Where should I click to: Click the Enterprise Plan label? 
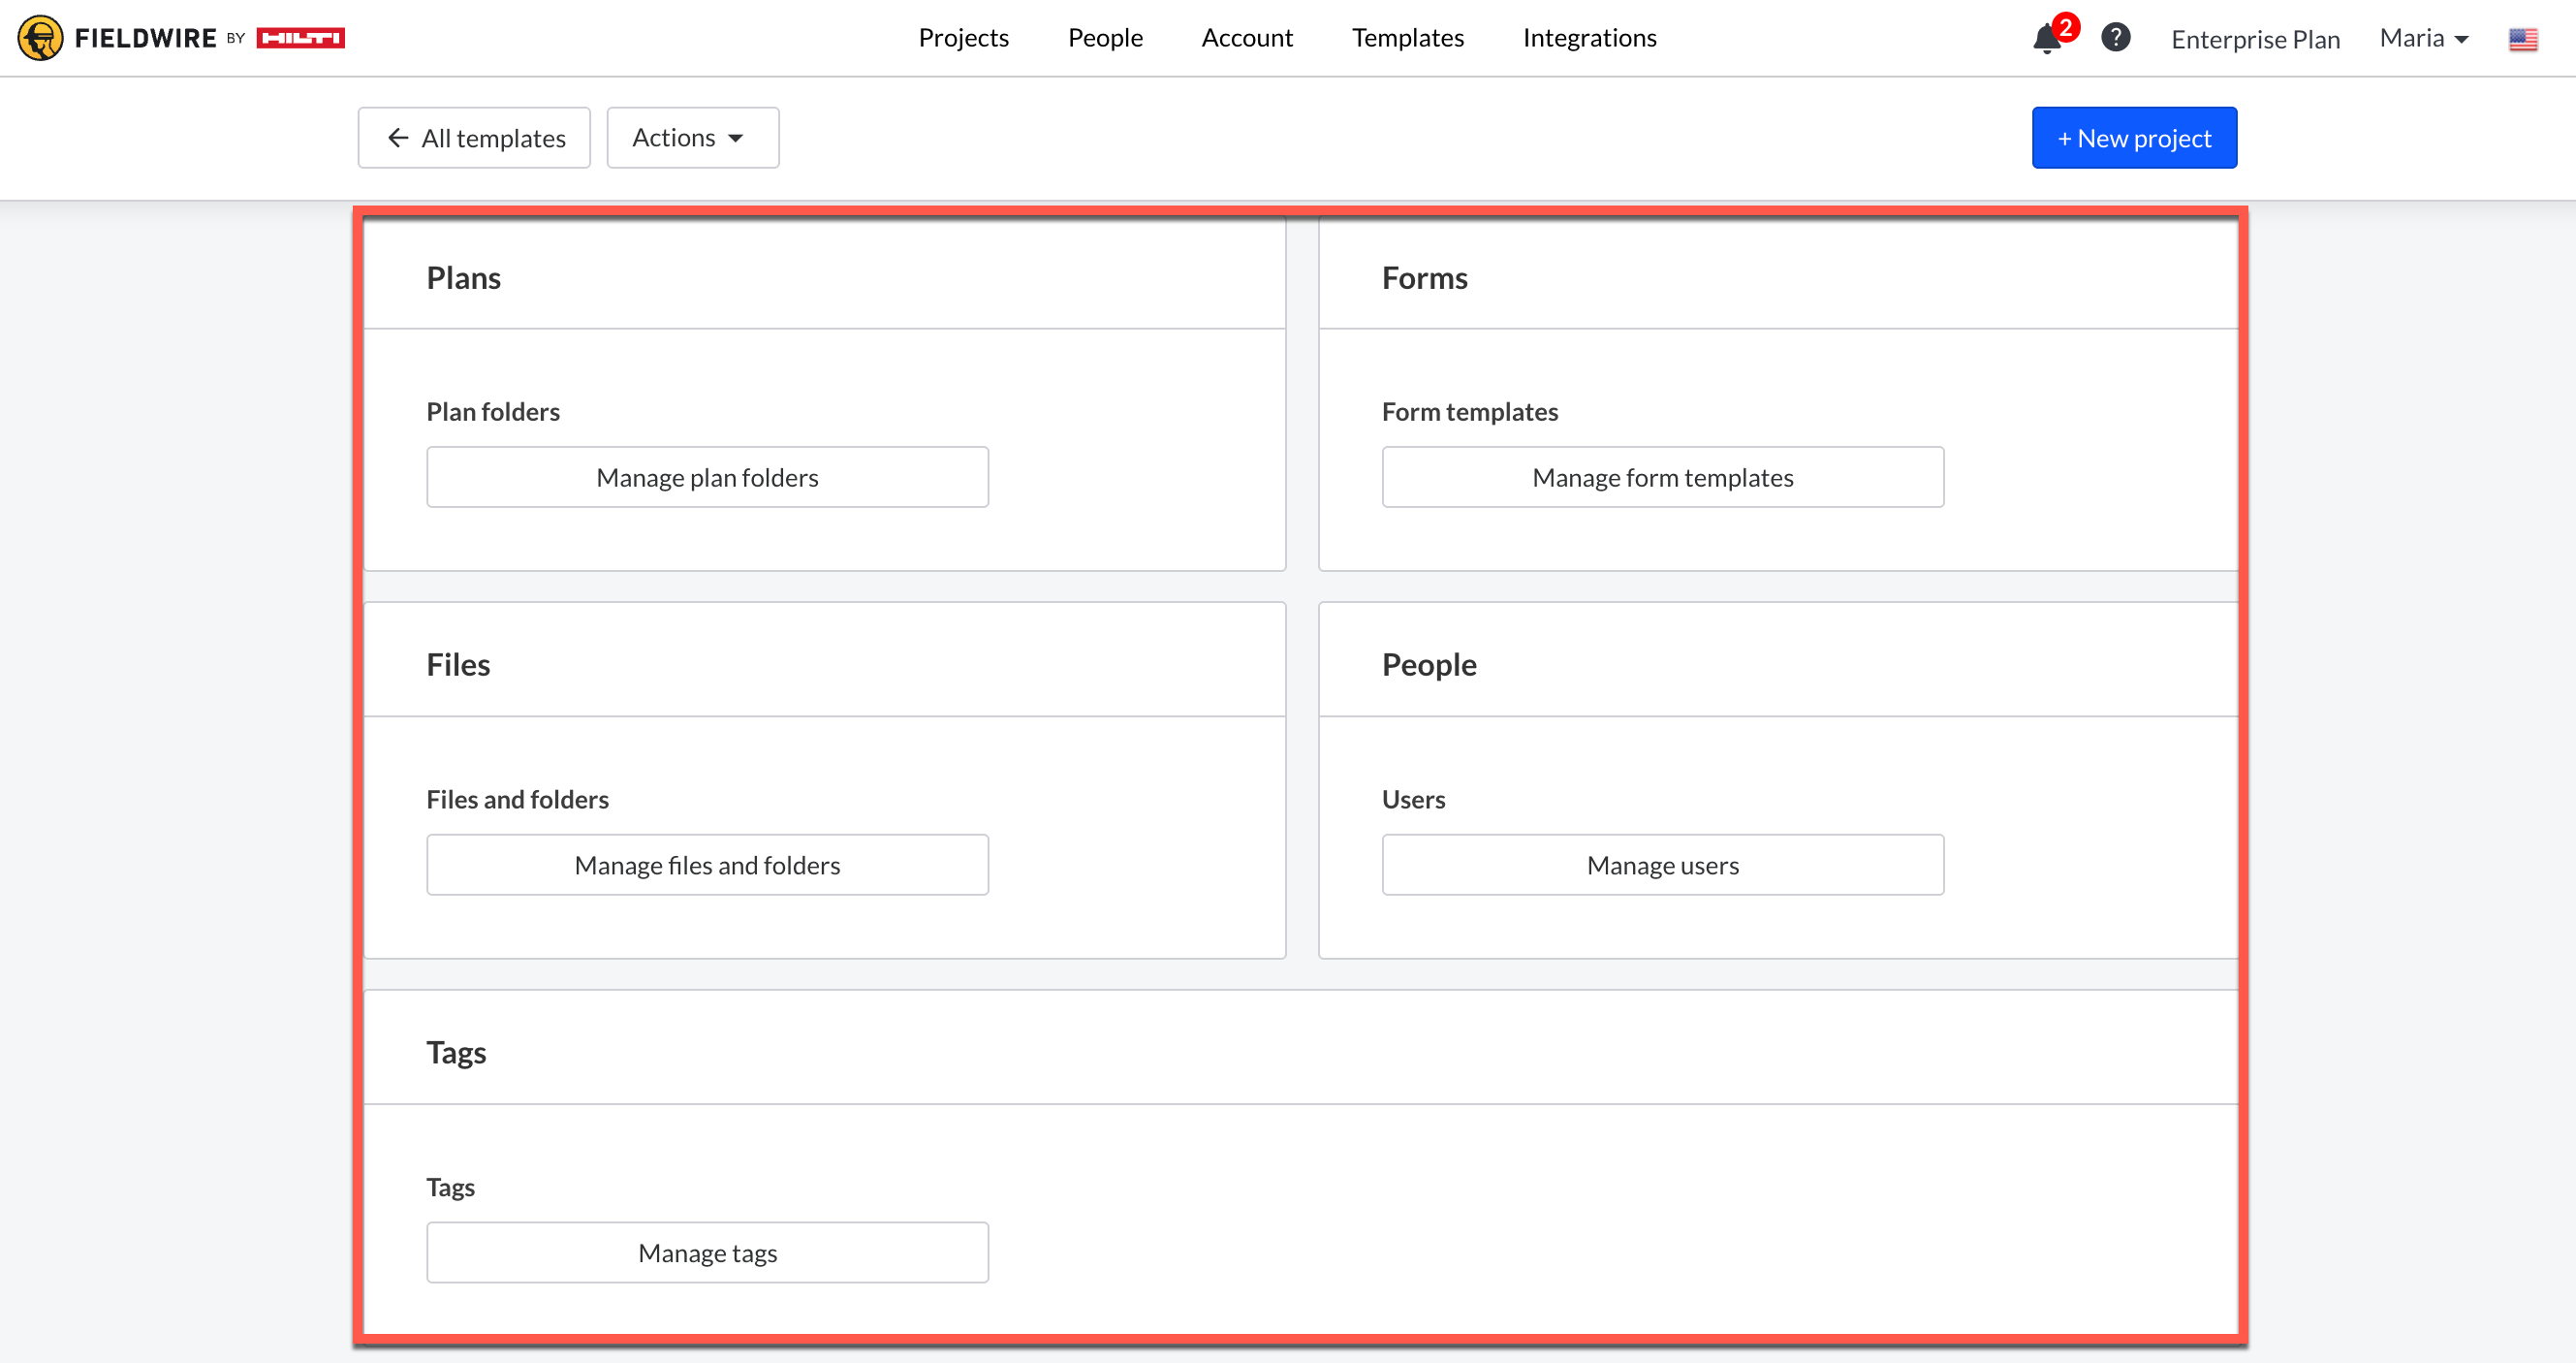[x=2255, y=39]
